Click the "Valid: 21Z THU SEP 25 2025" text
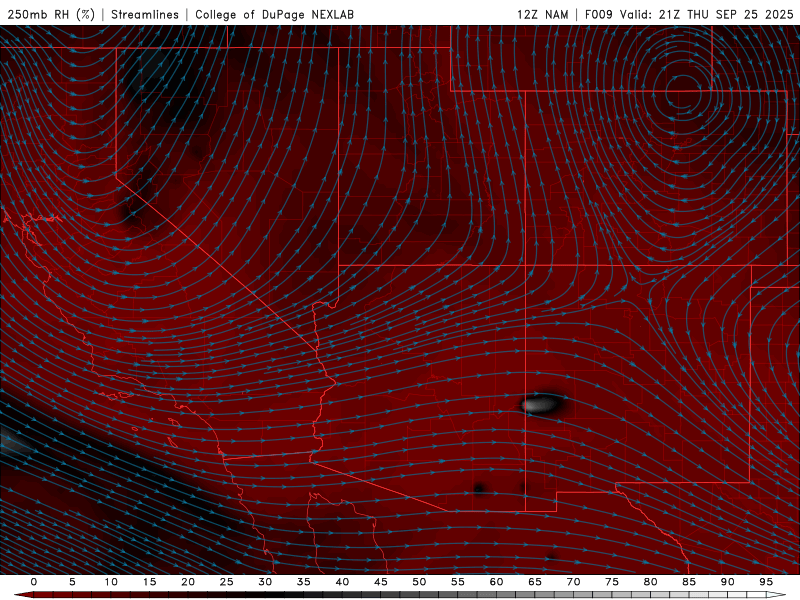The image size is (800, 600). click(x=707, y=14)
